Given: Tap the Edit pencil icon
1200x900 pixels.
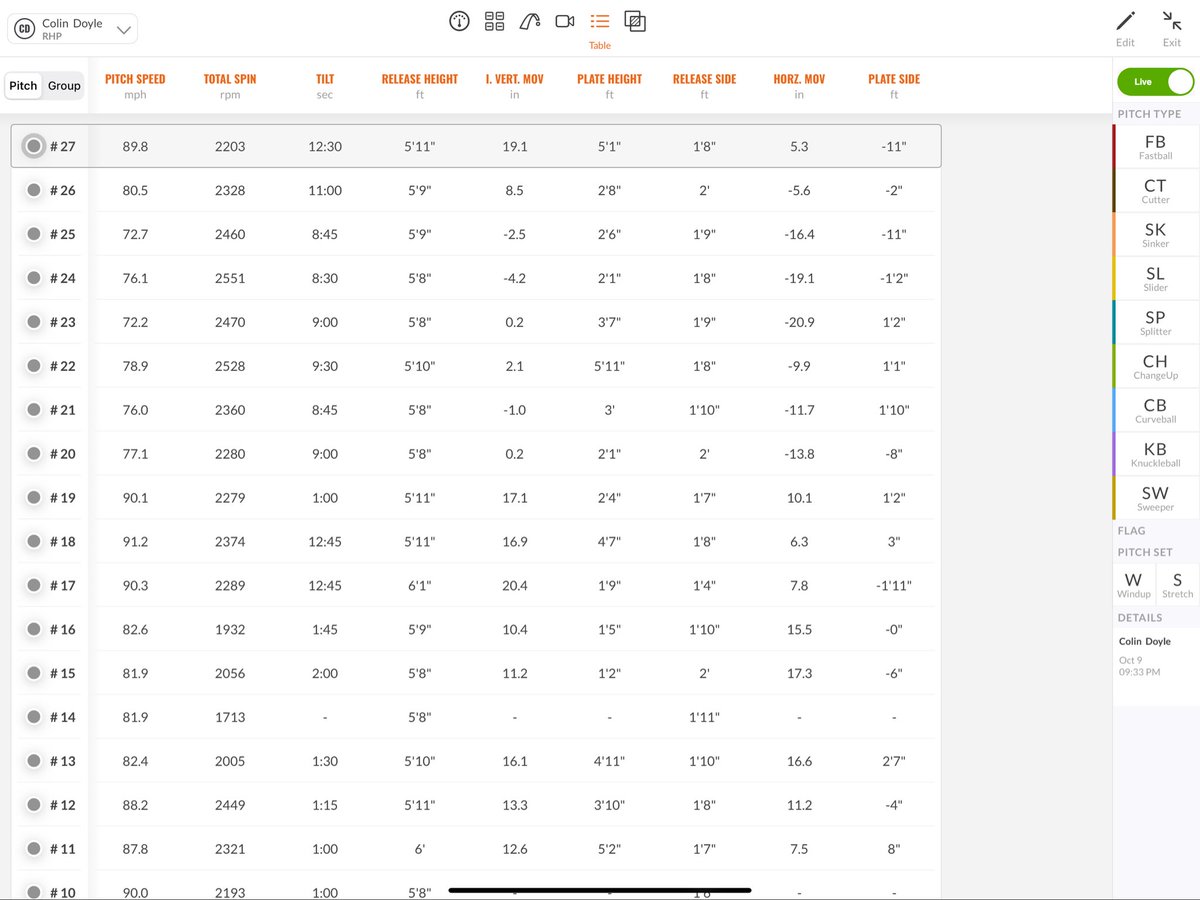Looking at the screenshot, I should [x=1125, y=21].
